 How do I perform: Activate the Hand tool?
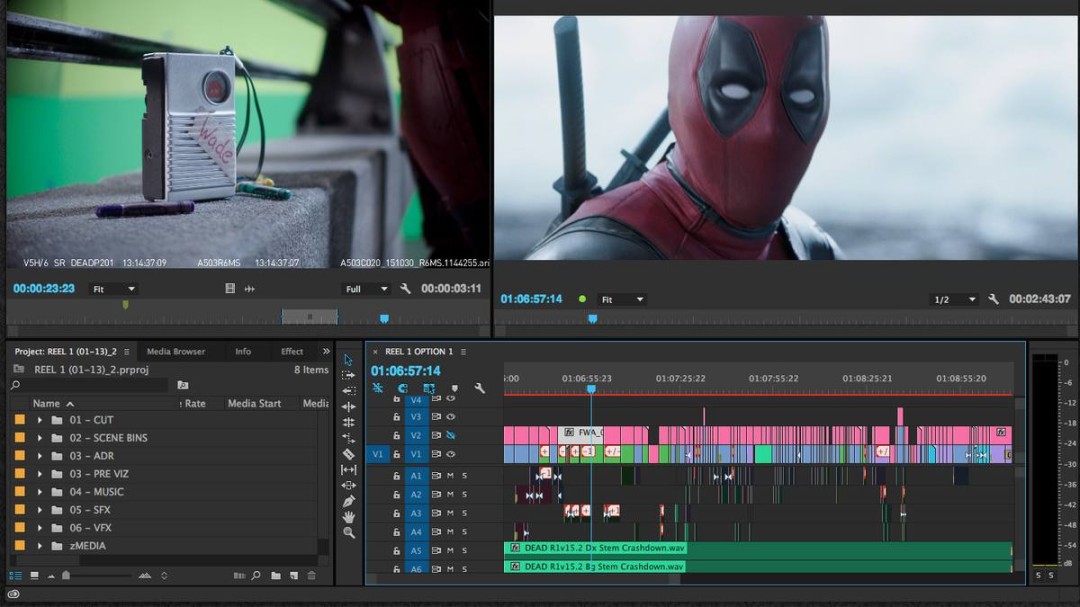pyautogui.click(x=347, y=516)
